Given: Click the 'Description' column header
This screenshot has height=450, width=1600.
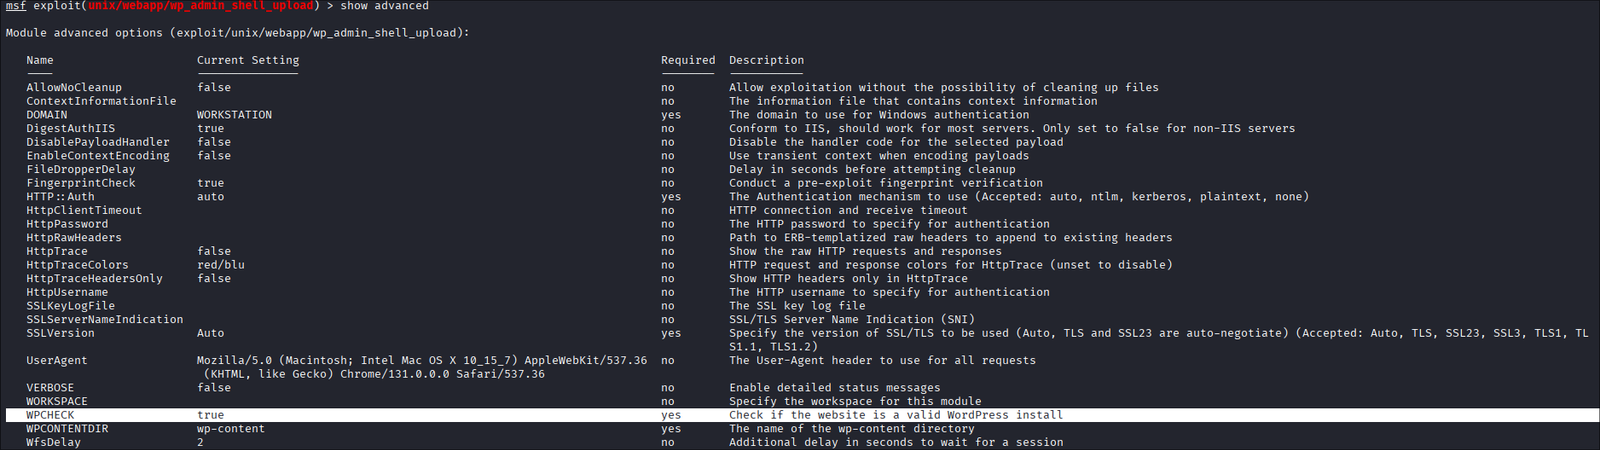Looking at the screenshot, I should click(x=766, y=60).
